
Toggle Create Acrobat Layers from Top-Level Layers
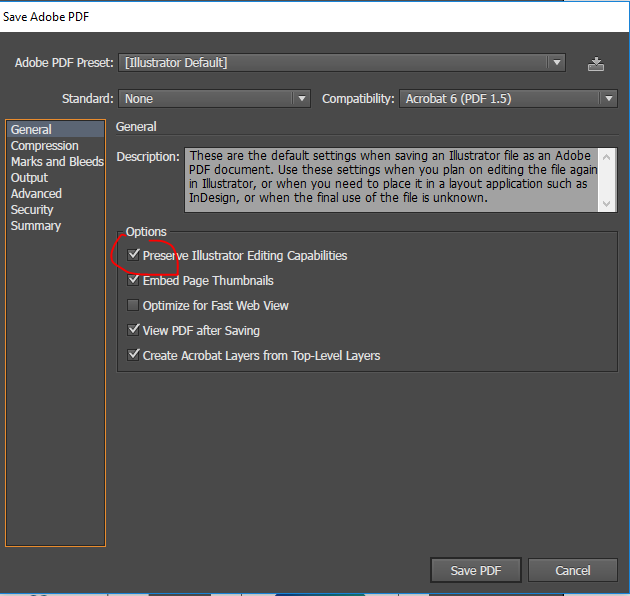[x=133, y=355]
